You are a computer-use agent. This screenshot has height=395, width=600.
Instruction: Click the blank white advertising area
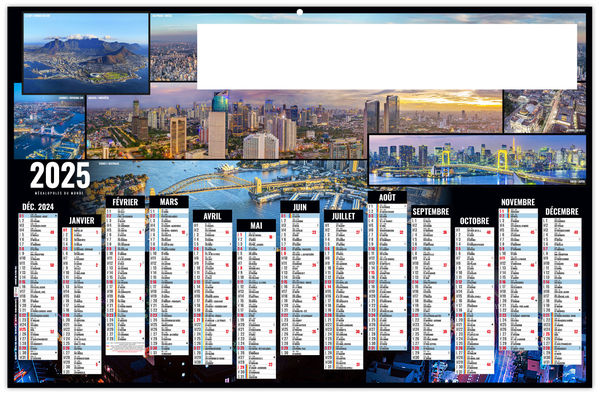pyautogui.click(x=387, y=57)
